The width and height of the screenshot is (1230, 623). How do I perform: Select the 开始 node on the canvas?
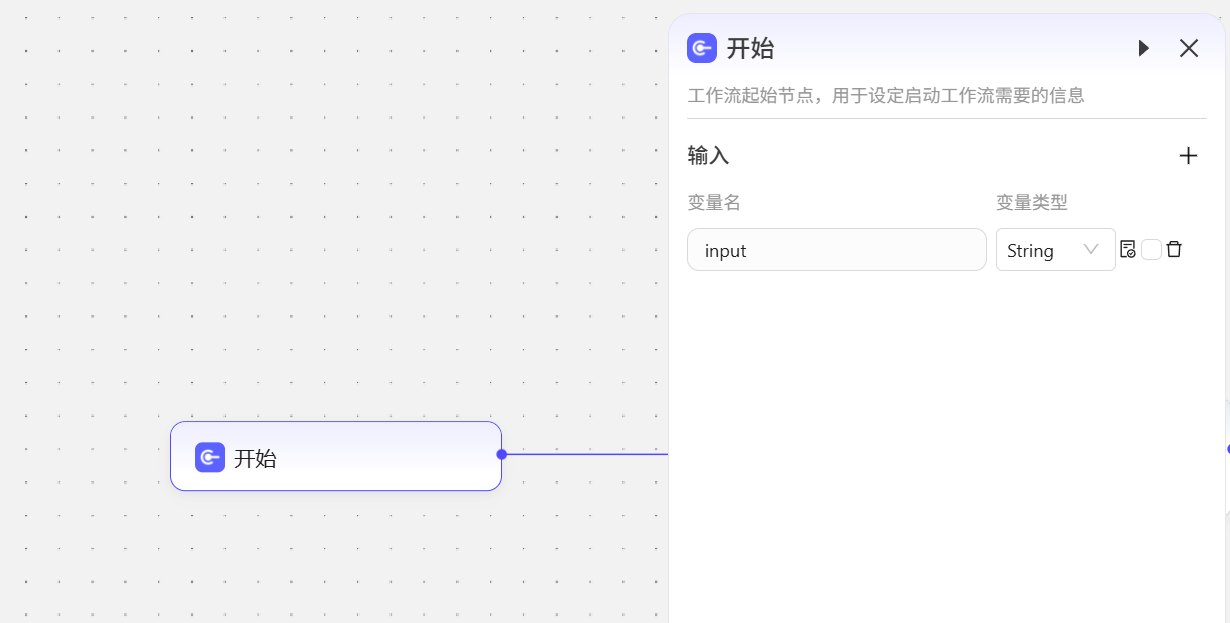(336, 457)
